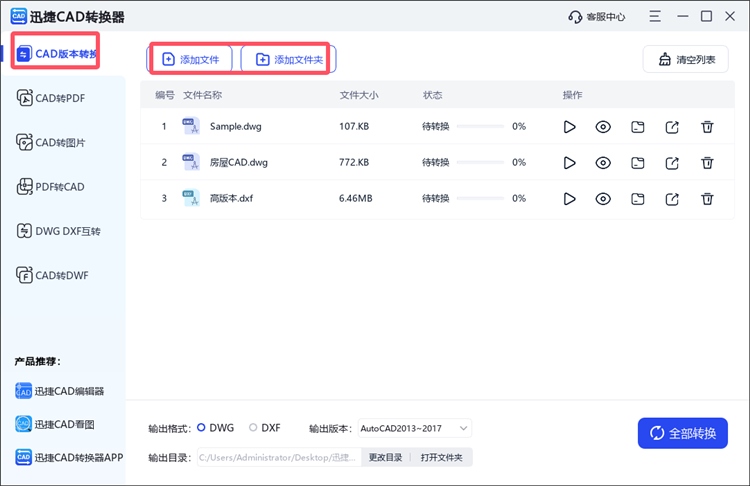Click the 输出目录 path field
The width and height of the screenshot is (750, 486).
278,457
